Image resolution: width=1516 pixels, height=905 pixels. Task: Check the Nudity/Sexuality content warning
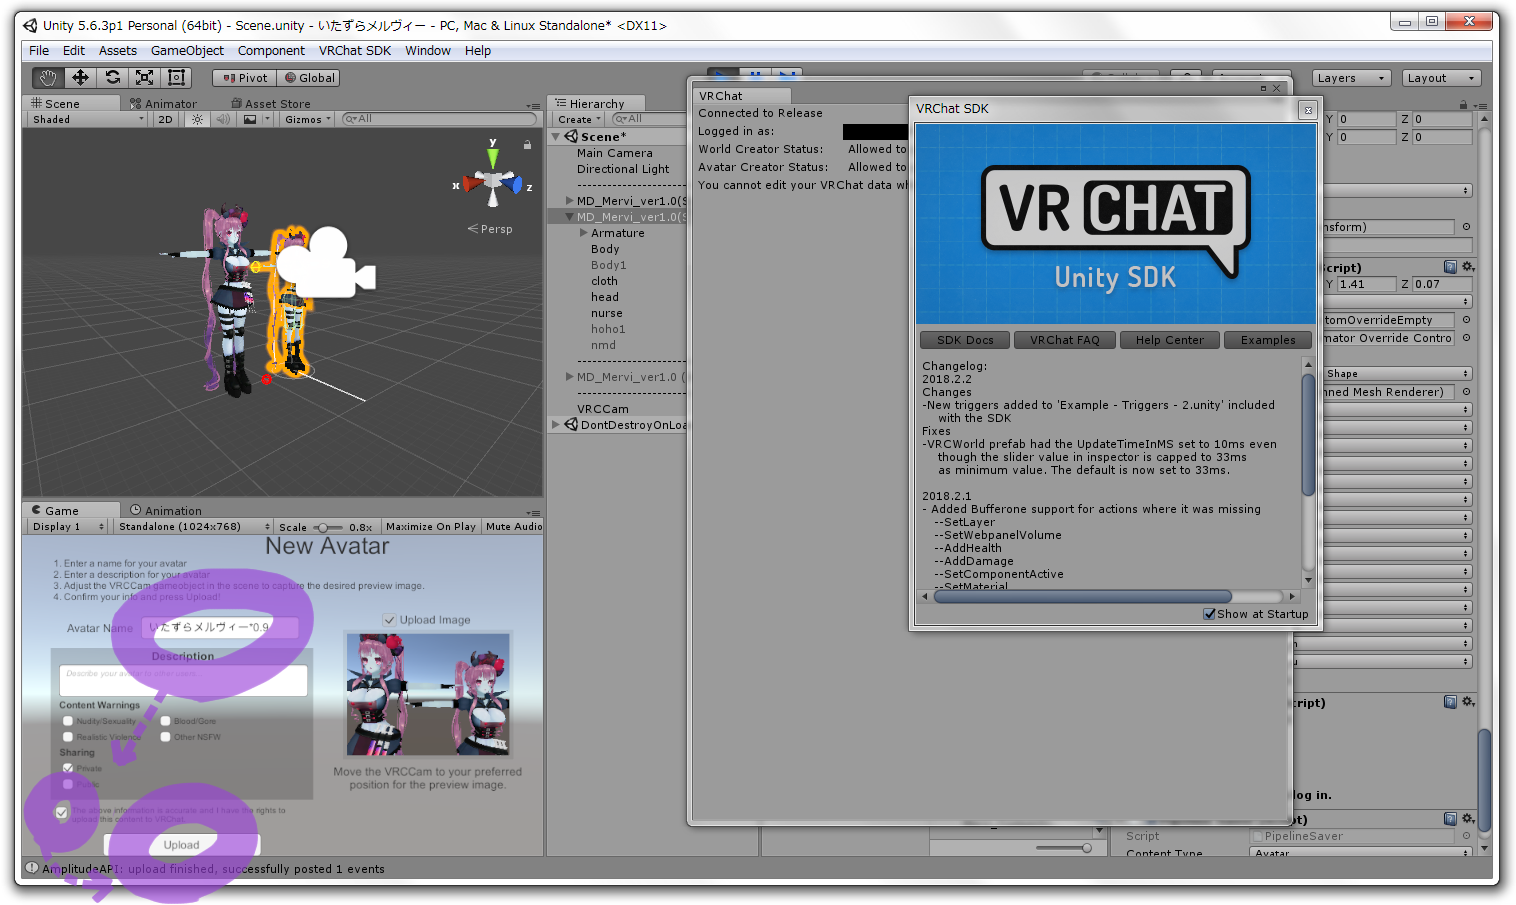pyautogui.click(x=68, y=721)
